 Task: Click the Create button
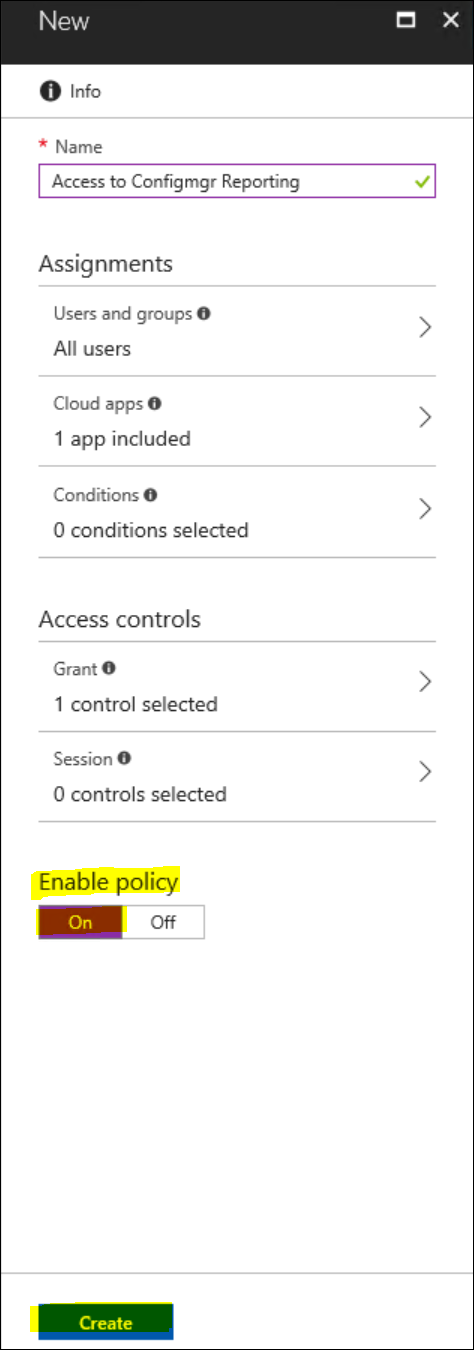pyautogui.click(x=106, y=1323)
